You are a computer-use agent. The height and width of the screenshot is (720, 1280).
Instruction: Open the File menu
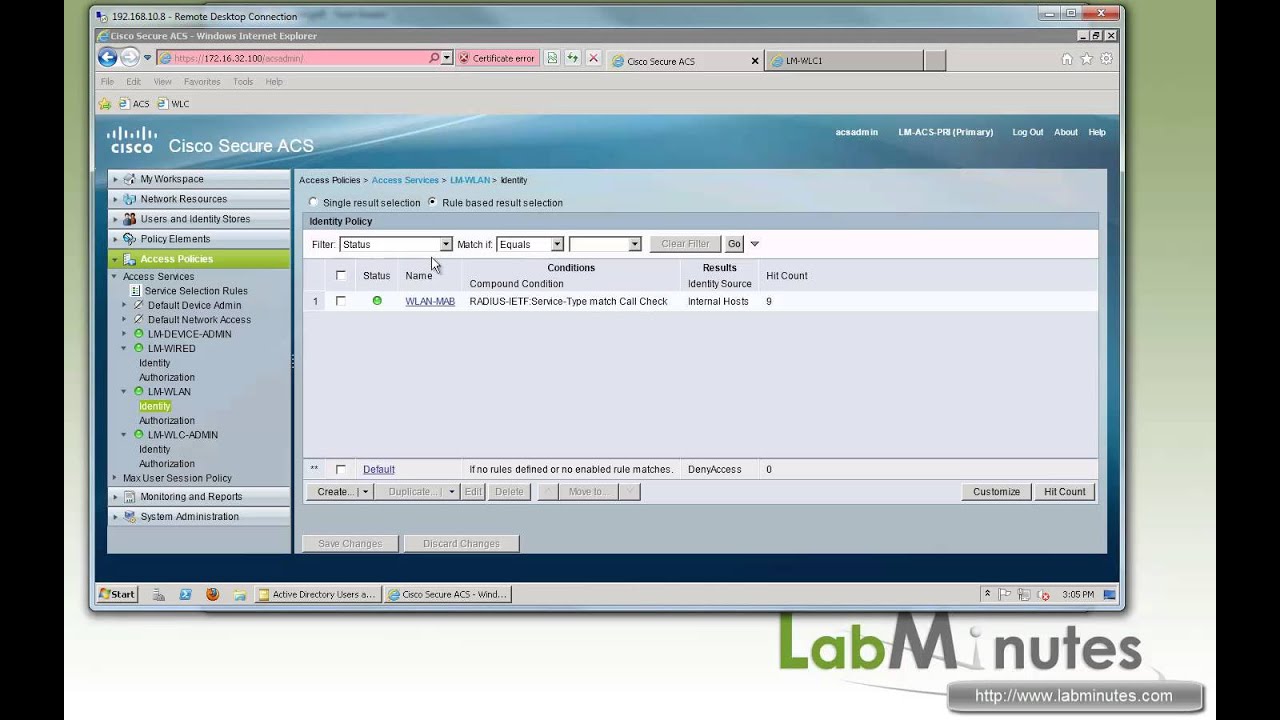click(107, 82)
